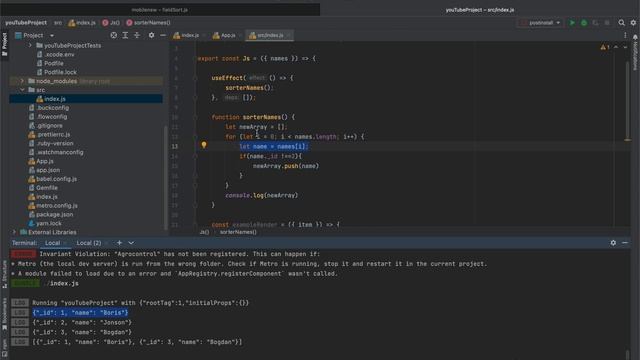
Task: Click the stop button in run toolbar
Action: click(607, 23)
